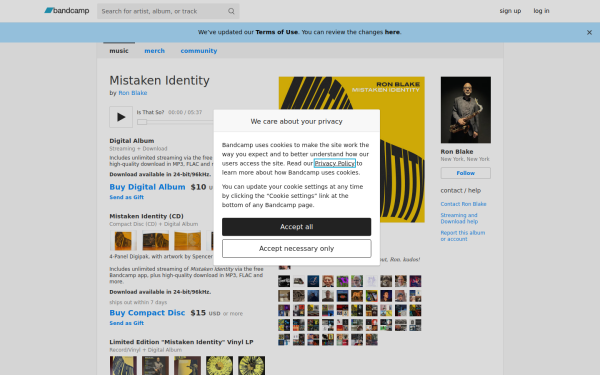Switch to the community tab
Viewport: 600px width, 375px height.
click(x=199, y=51)
